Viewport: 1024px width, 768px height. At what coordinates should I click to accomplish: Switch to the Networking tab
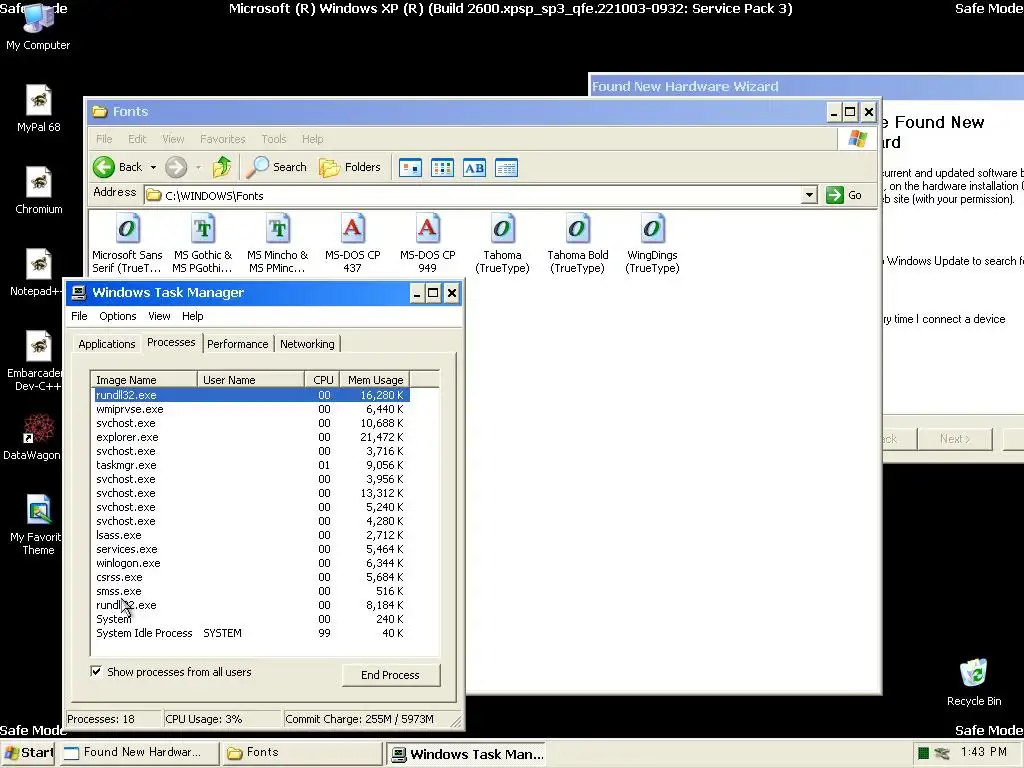point(307,344)
